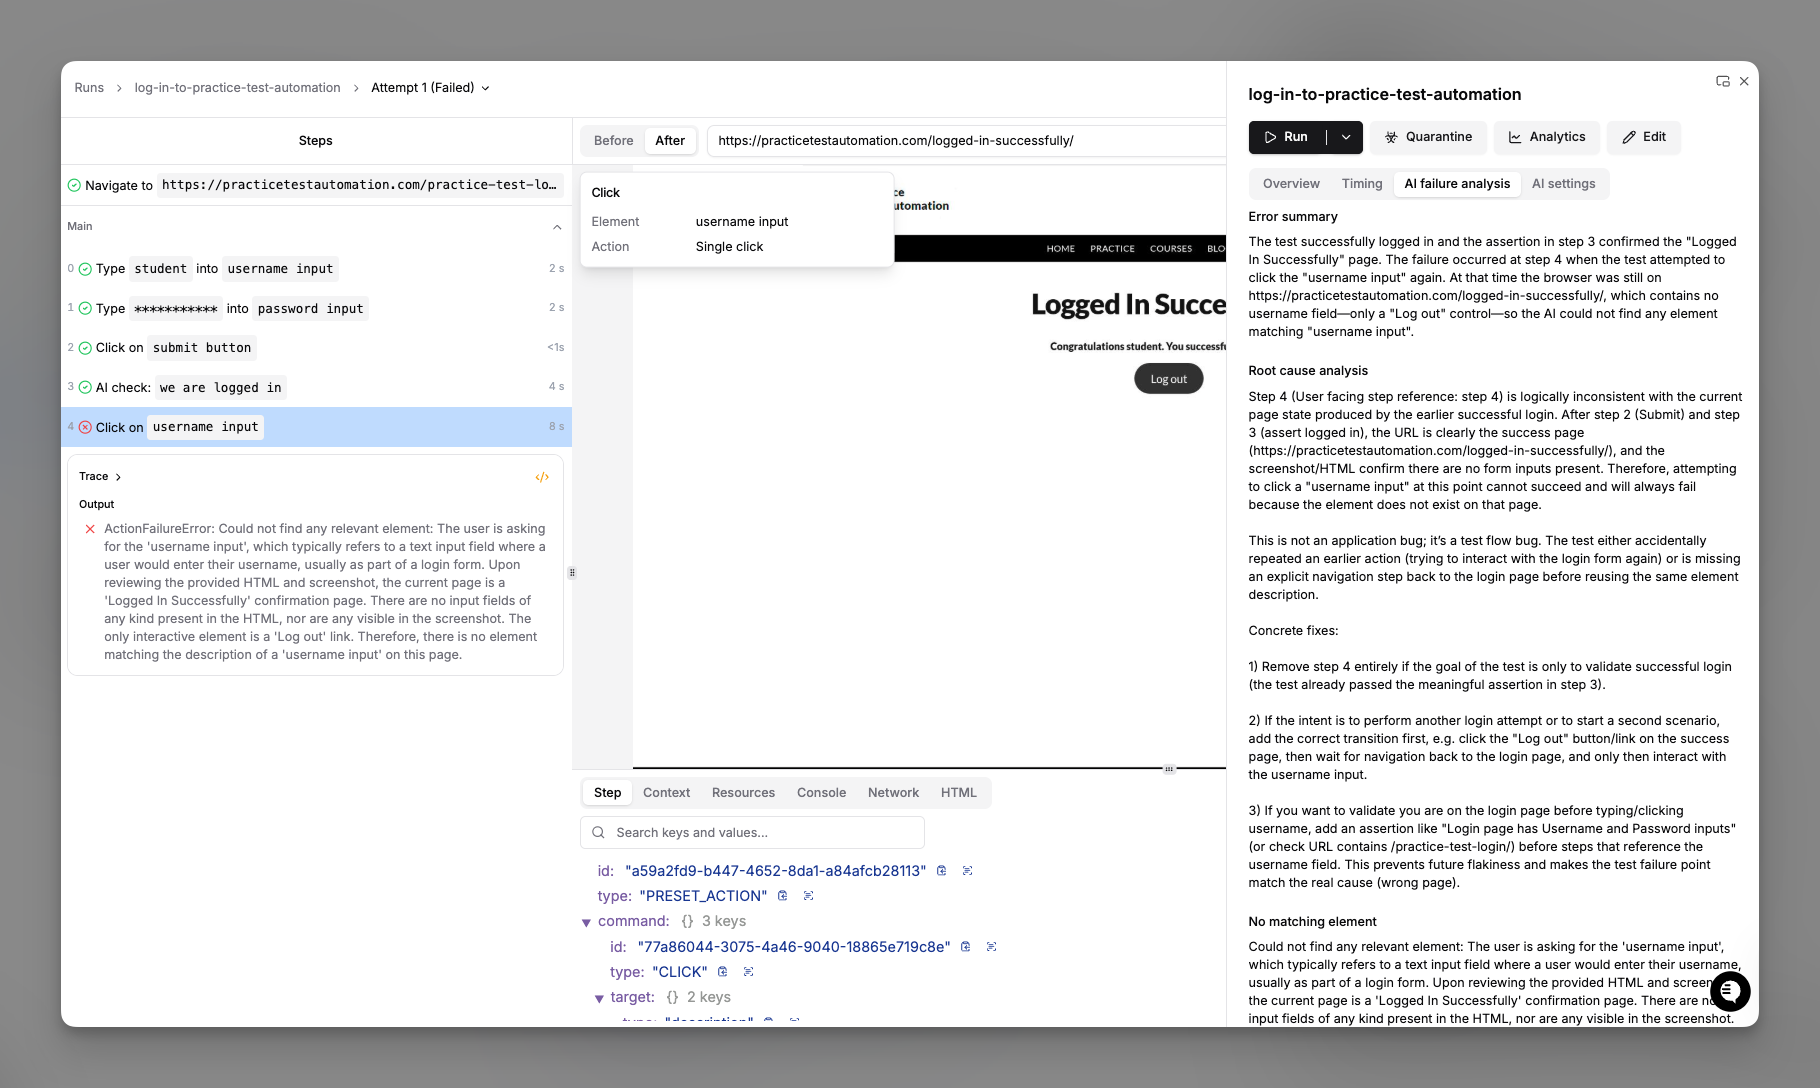
Task: Click the Element username input tooltip row
Action: pos(737,222)
